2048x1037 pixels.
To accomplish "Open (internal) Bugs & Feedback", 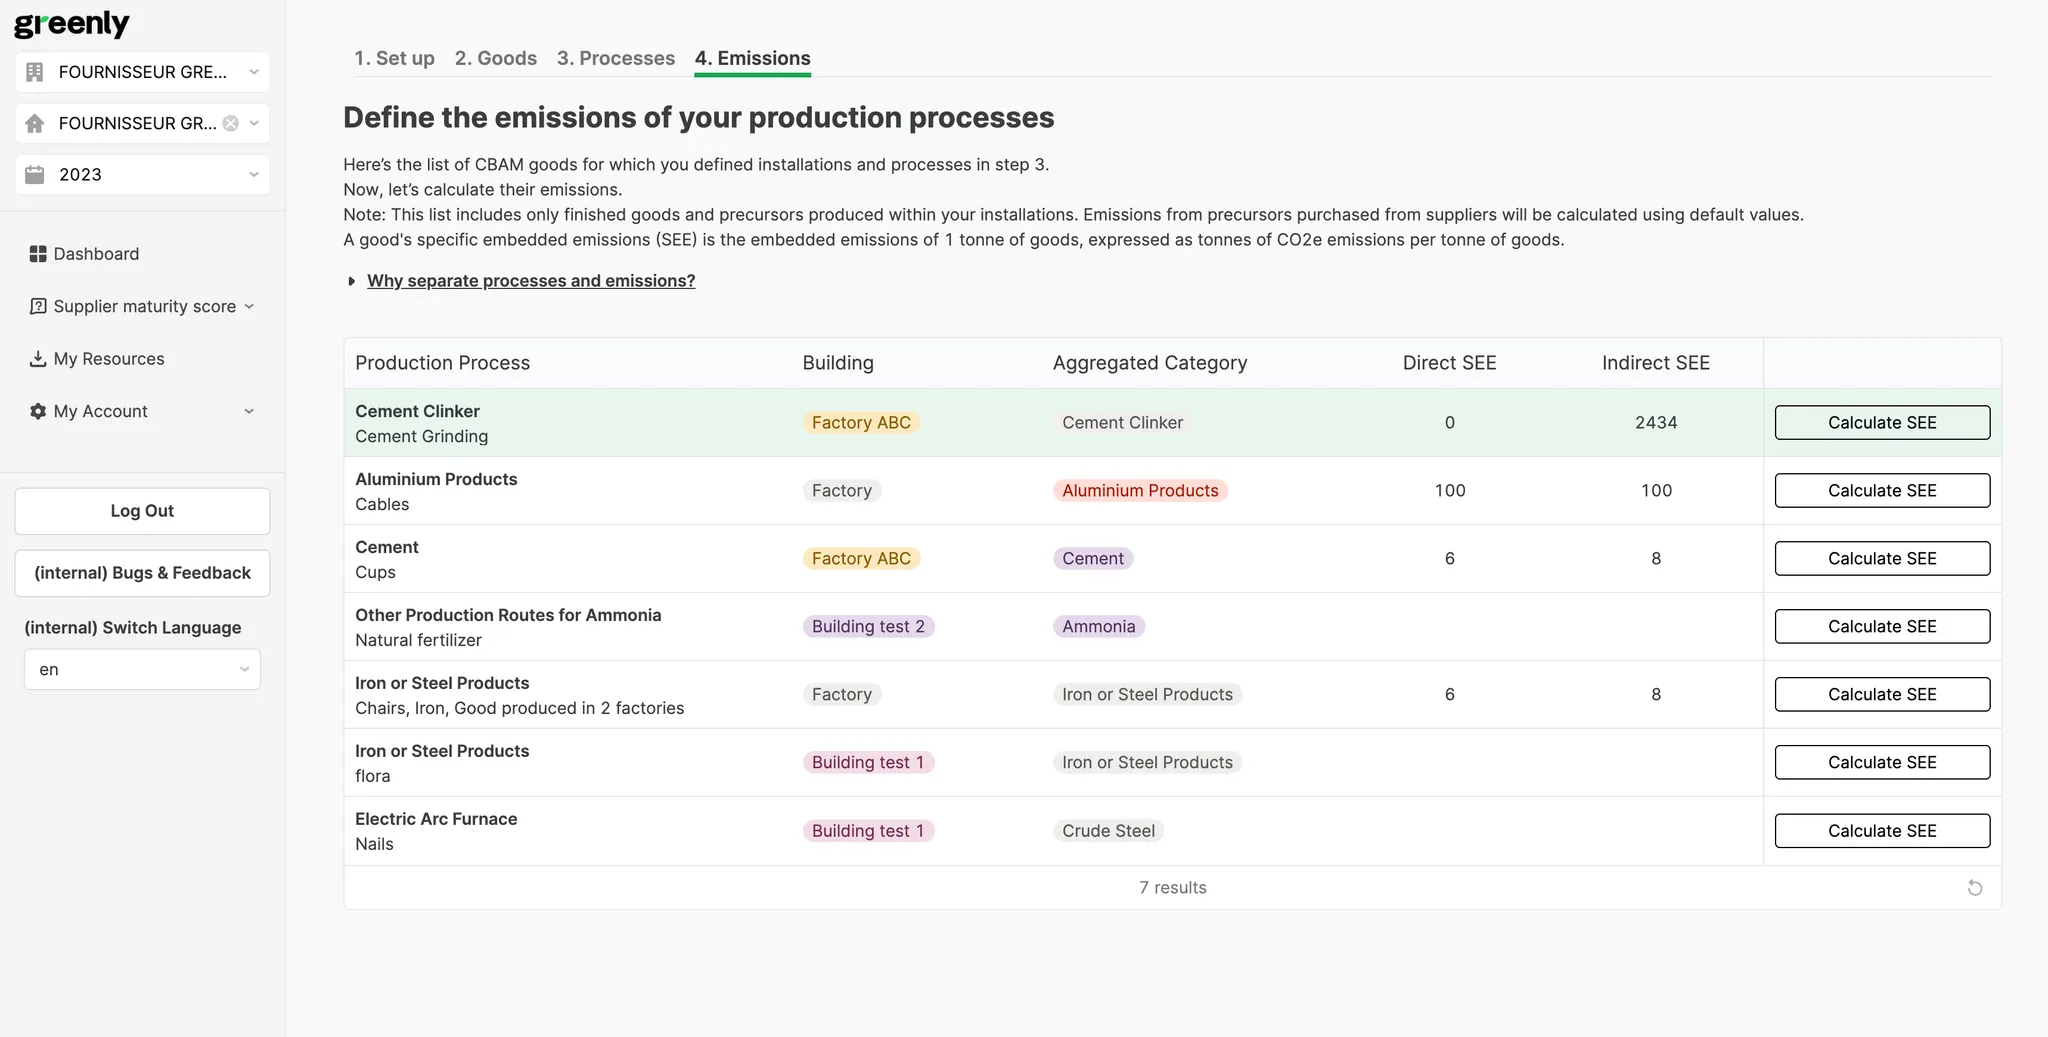I will (142, 573).
